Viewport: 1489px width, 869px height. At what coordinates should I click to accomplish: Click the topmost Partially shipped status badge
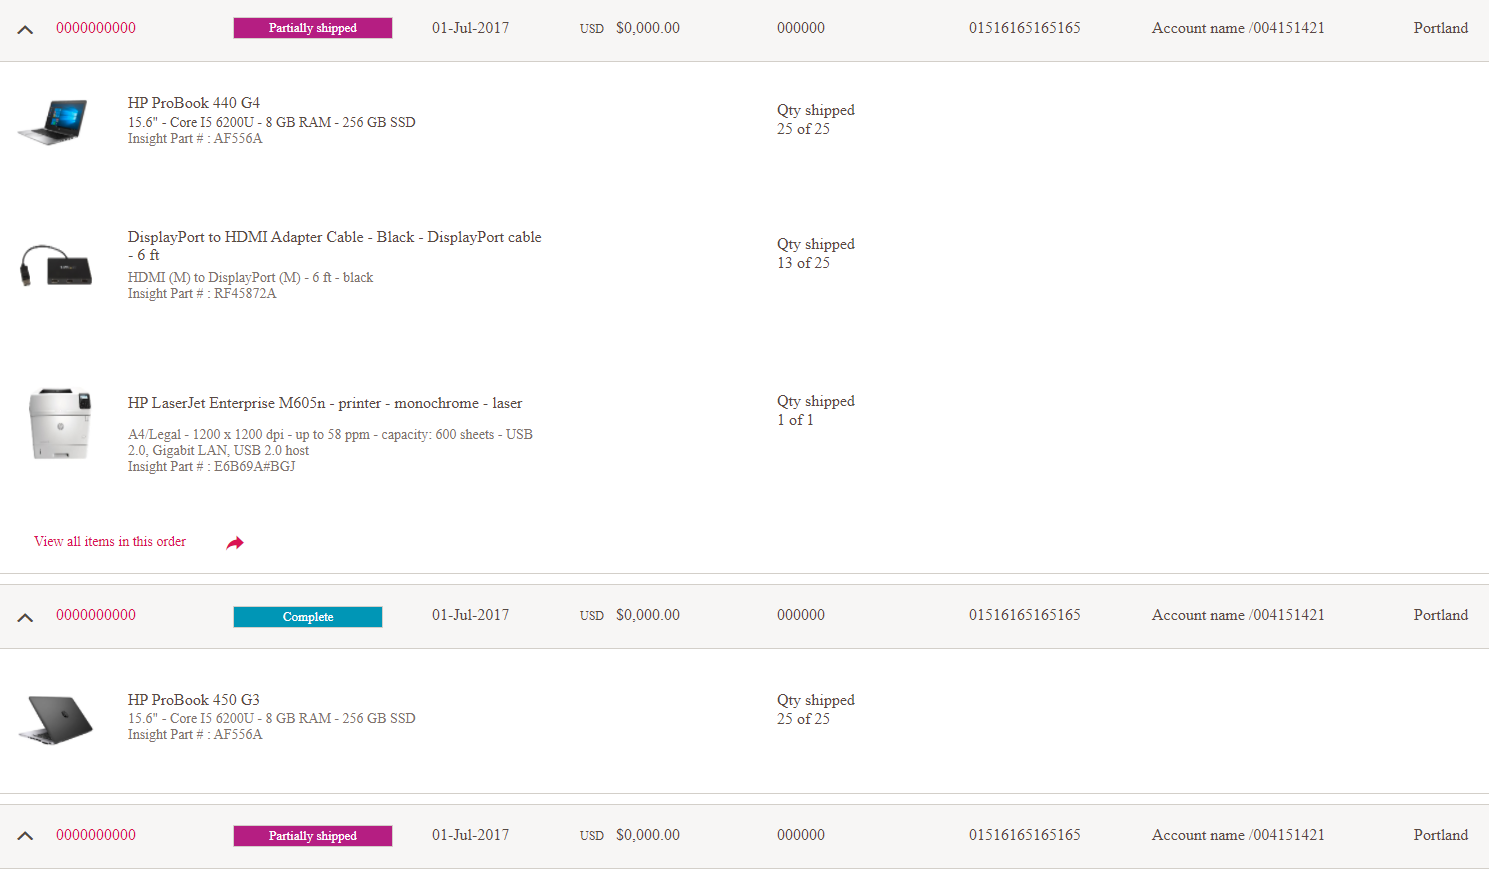[x=313, y=28]
